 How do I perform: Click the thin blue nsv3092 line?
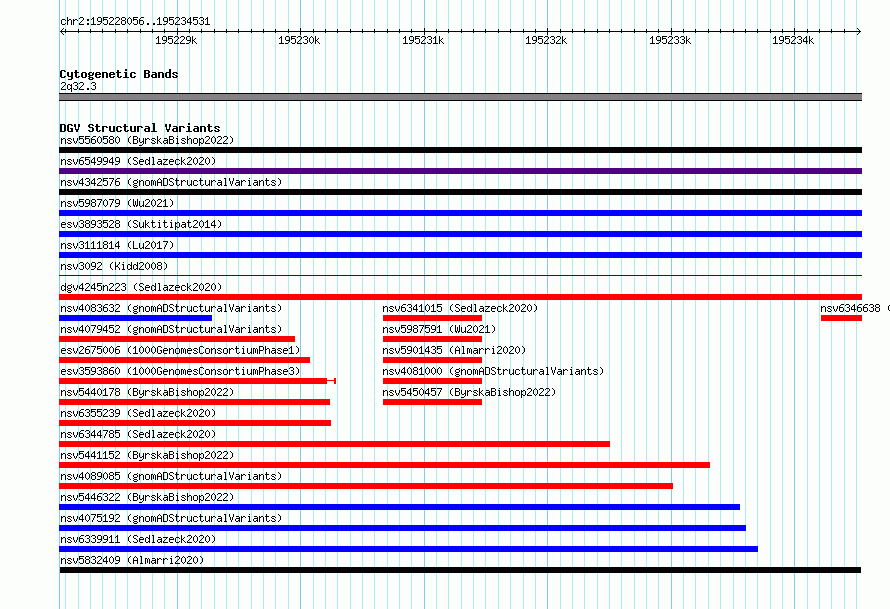tap(460, 276)
